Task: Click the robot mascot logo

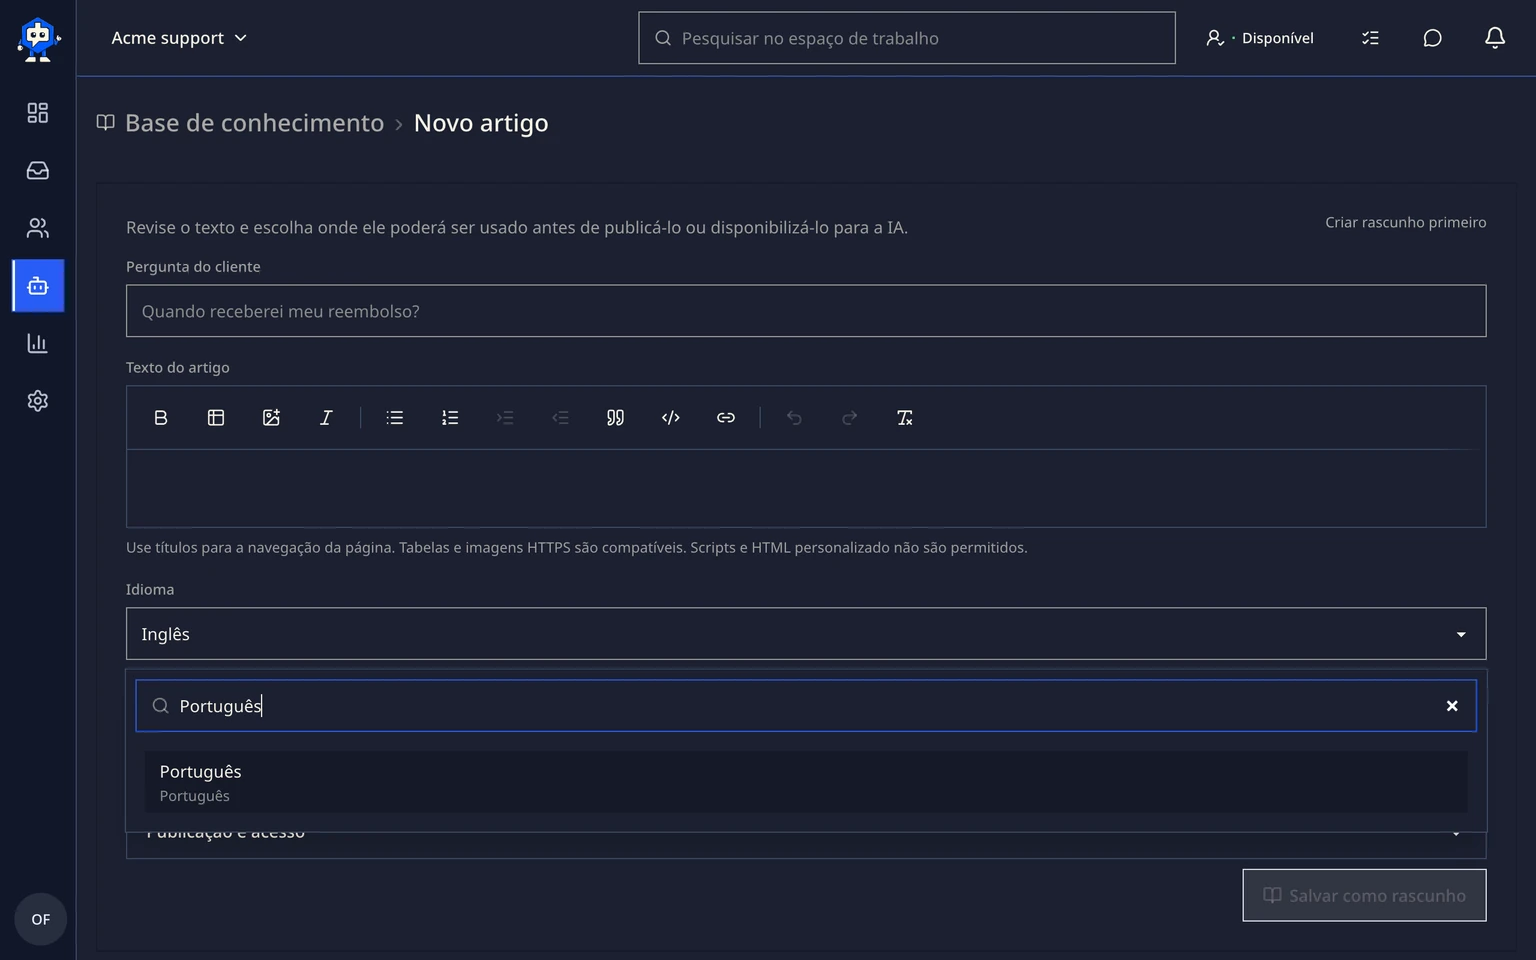Action: [38, 39]
